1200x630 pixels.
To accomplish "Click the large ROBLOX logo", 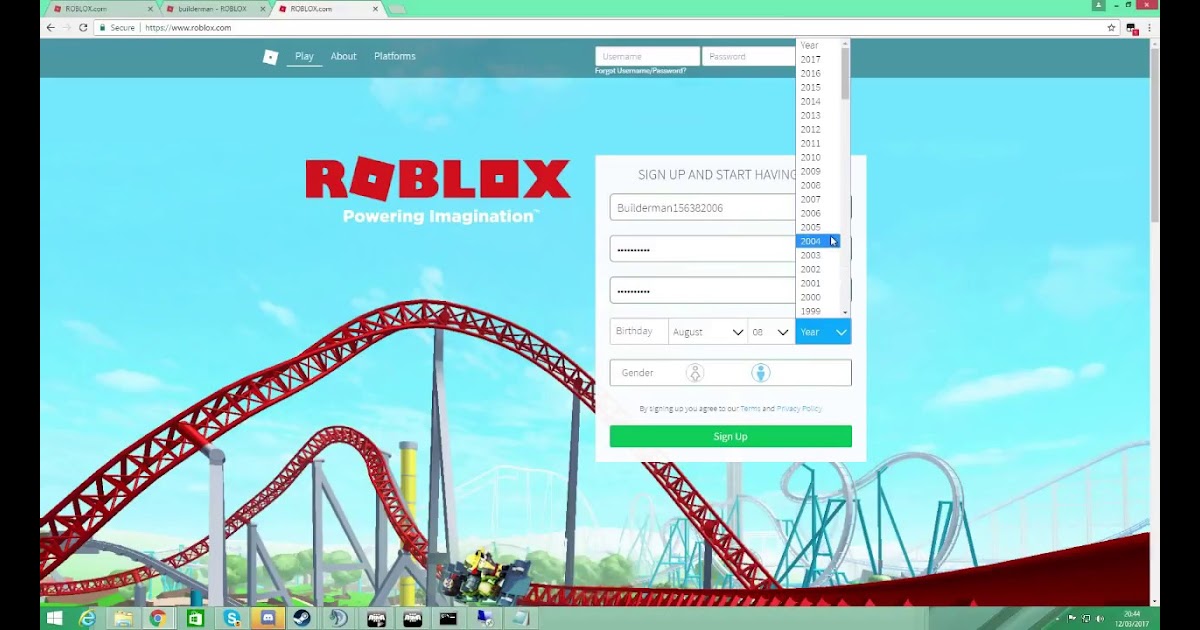I will coord(438,180).
